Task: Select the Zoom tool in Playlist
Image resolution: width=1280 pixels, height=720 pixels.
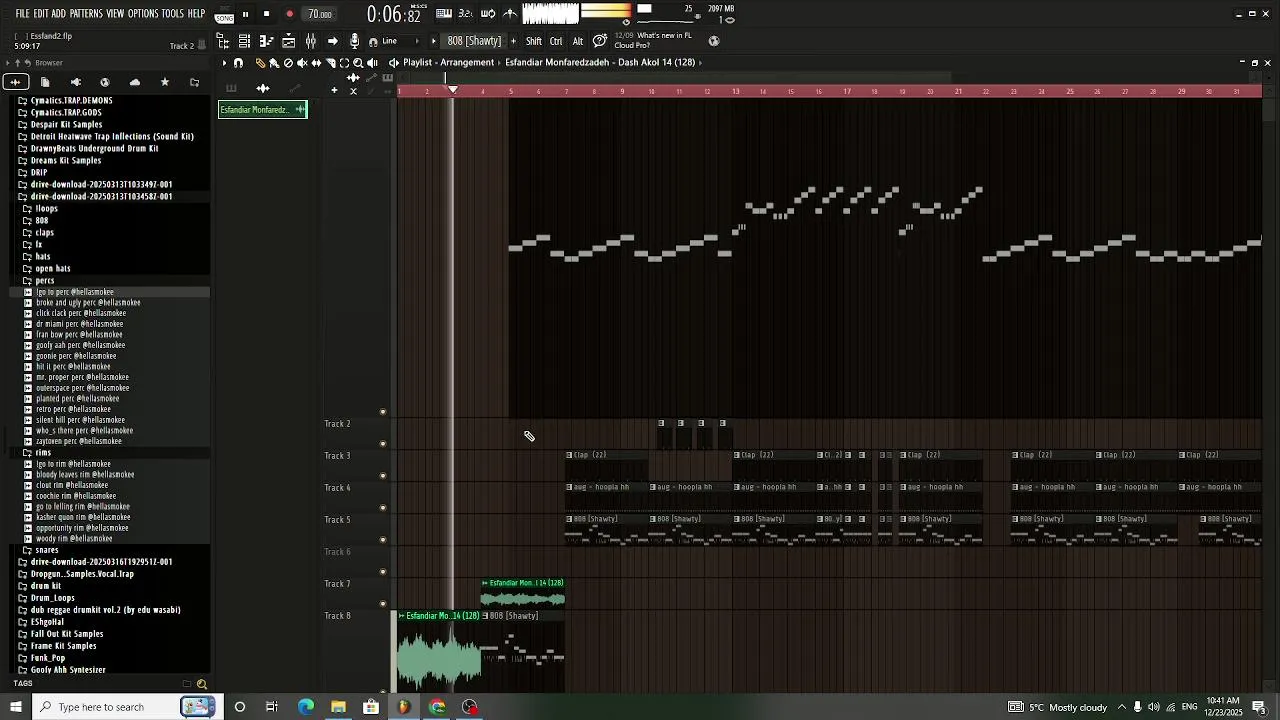Action: 358,63
